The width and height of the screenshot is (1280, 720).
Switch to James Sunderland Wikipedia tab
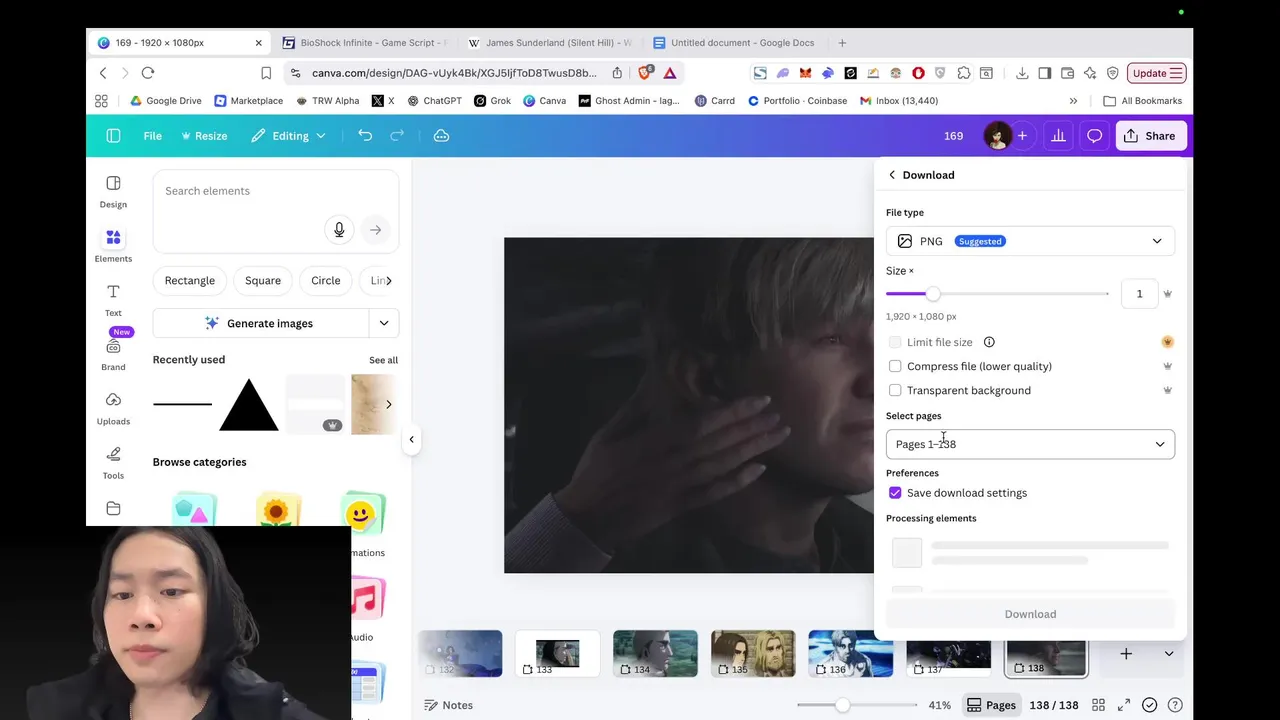coord(550,43)
